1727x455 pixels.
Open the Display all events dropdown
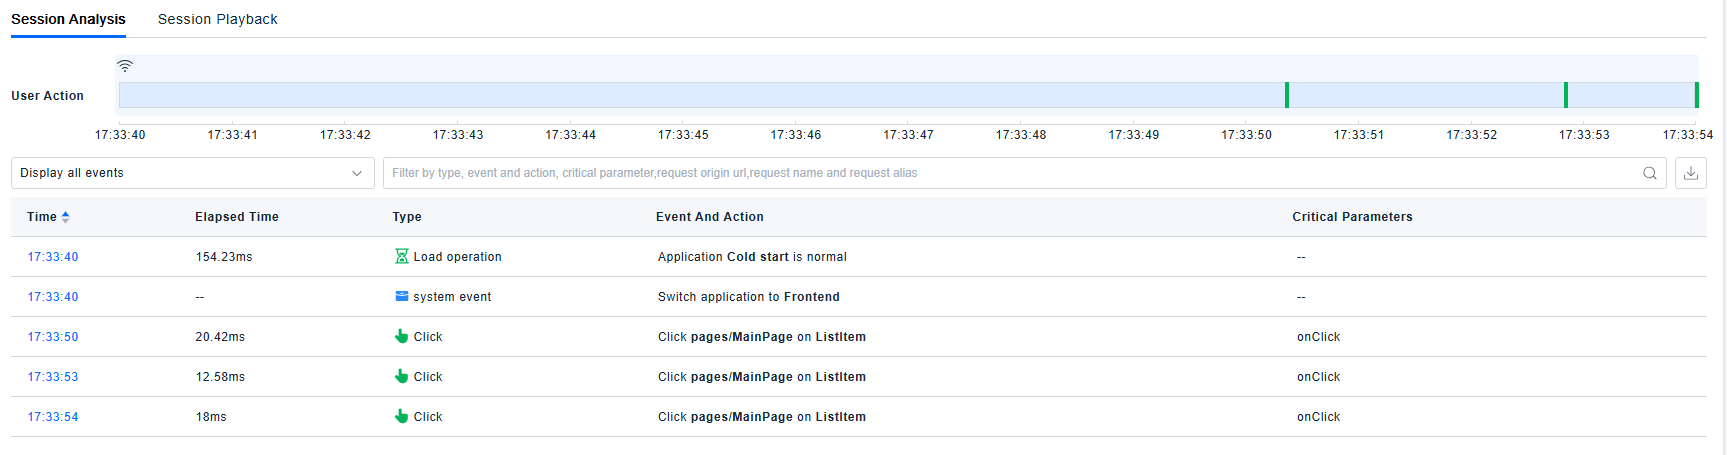coord(192,173)
